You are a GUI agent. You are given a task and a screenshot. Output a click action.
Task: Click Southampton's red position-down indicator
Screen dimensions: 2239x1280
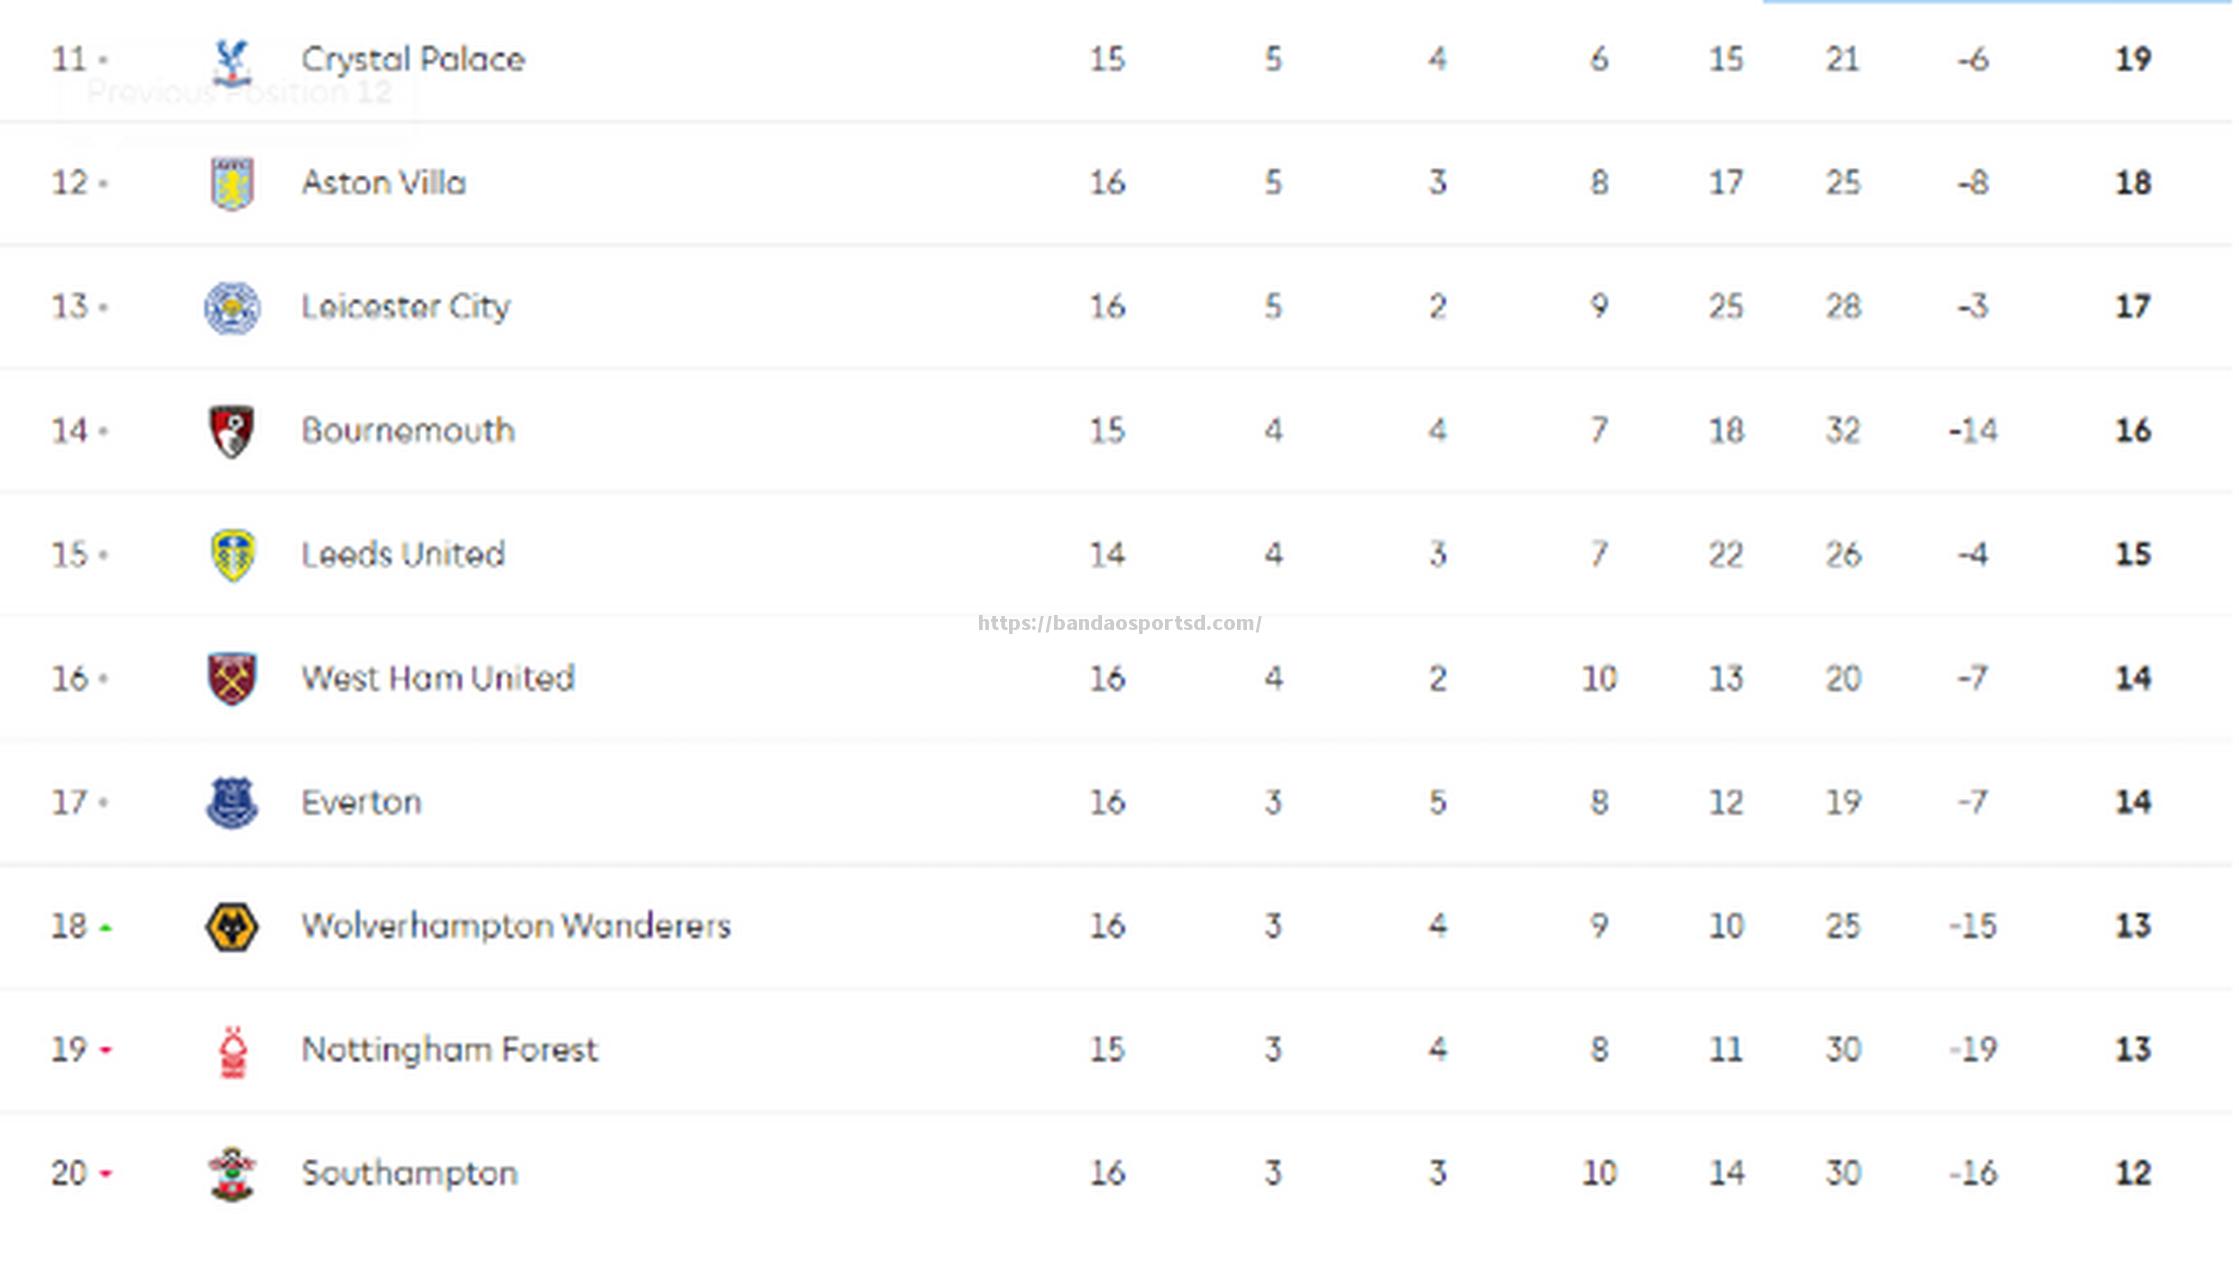105,1174
